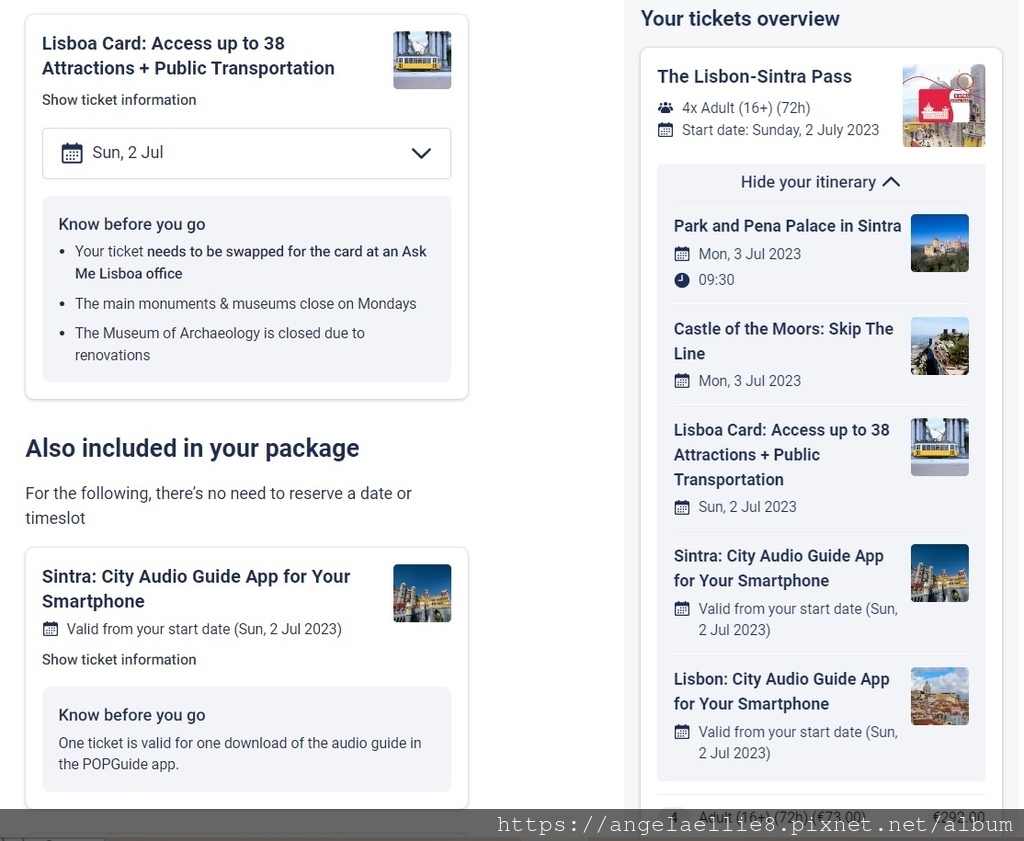Click 'Know before you go' in Lisboa Card box
Viewport: 1024px width, 841px height.
132,225
